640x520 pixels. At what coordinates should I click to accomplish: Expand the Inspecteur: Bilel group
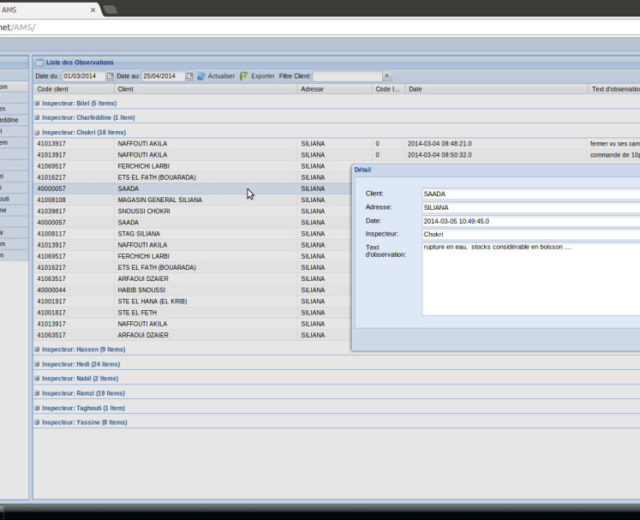click(x=38, y=103)
